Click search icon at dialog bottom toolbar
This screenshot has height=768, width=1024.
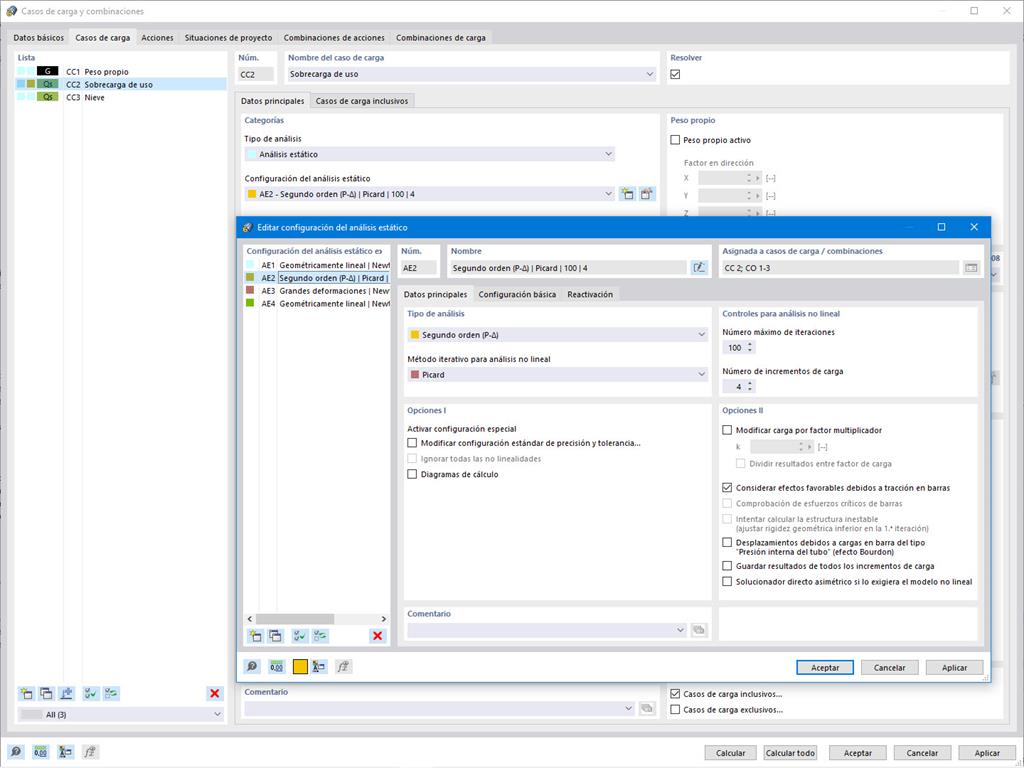tap(252, 667)
